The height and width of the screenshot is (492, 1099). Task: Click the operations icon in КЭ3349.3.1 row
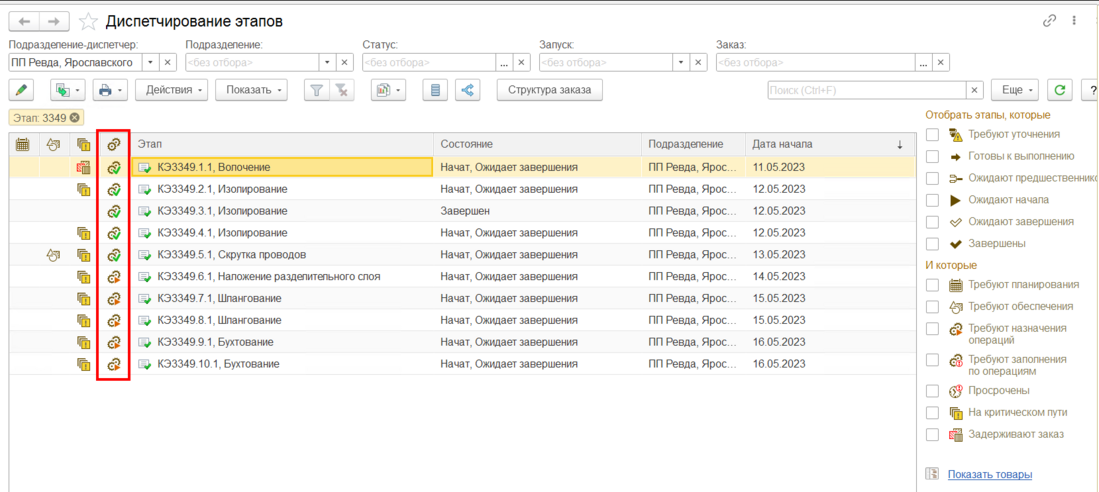(114, 211)
